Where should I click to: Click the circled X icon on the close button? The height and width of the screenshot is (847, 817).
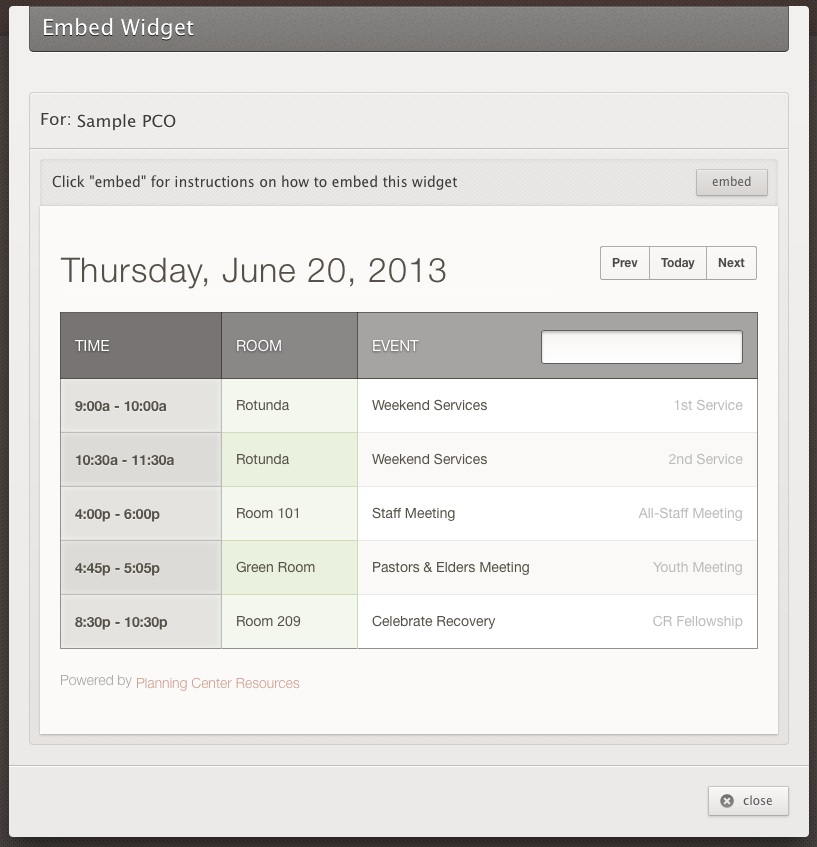[727, 800]
